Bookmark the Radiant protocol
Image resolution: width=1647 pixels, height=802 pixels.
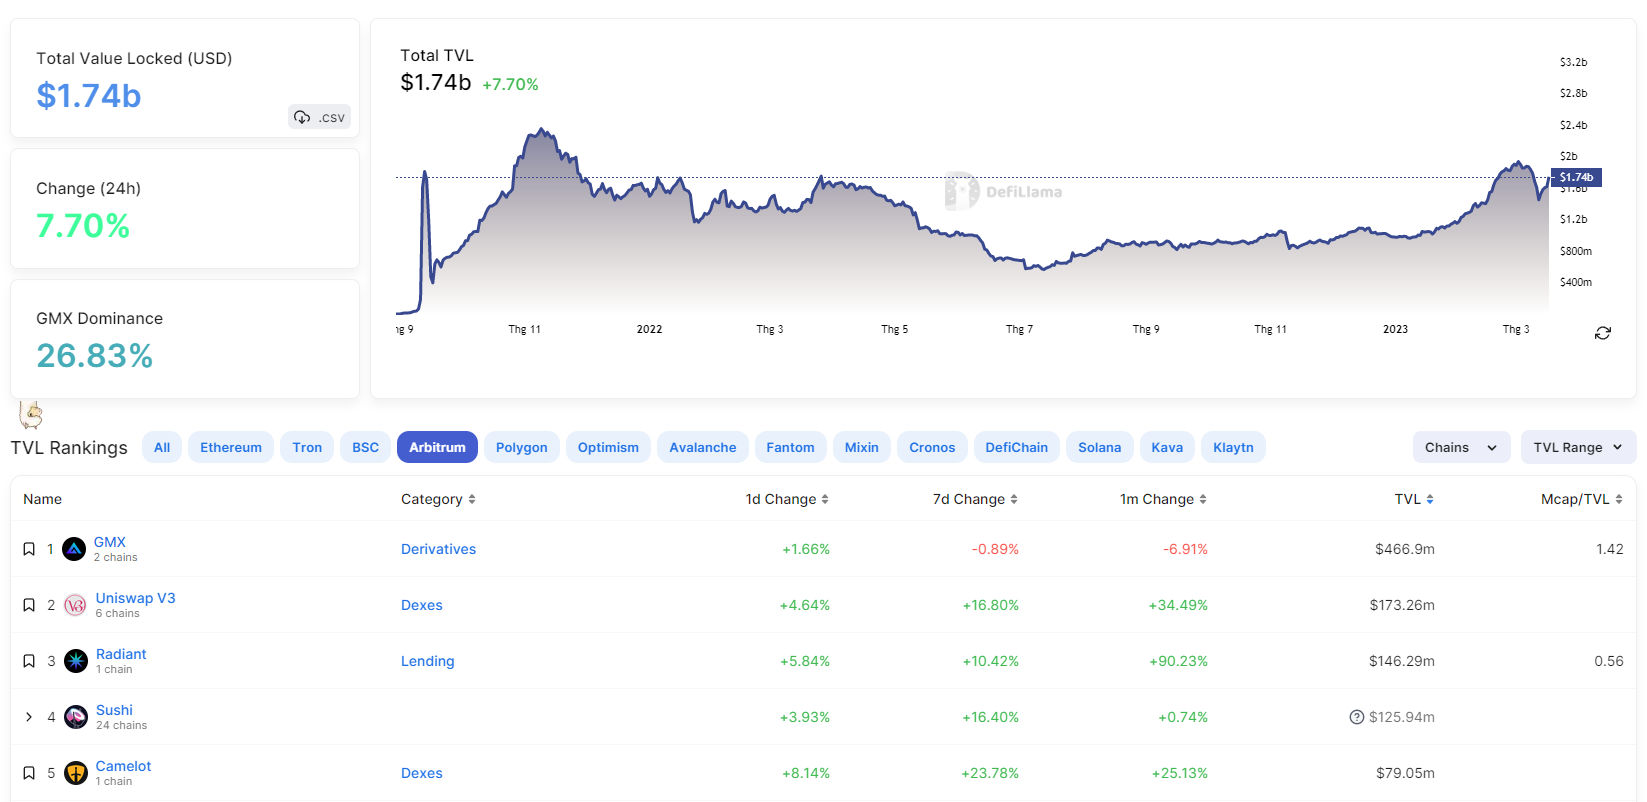tap(29, 661)
